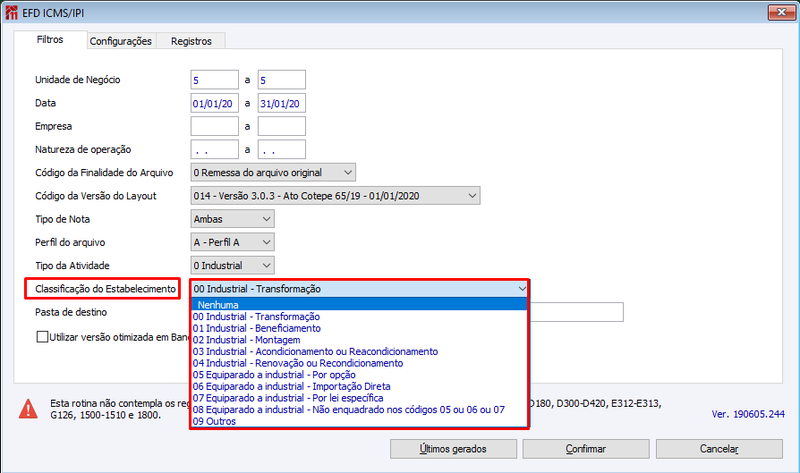Click the red warning triangle icon

pyautogui.click(x=28, y=409)
